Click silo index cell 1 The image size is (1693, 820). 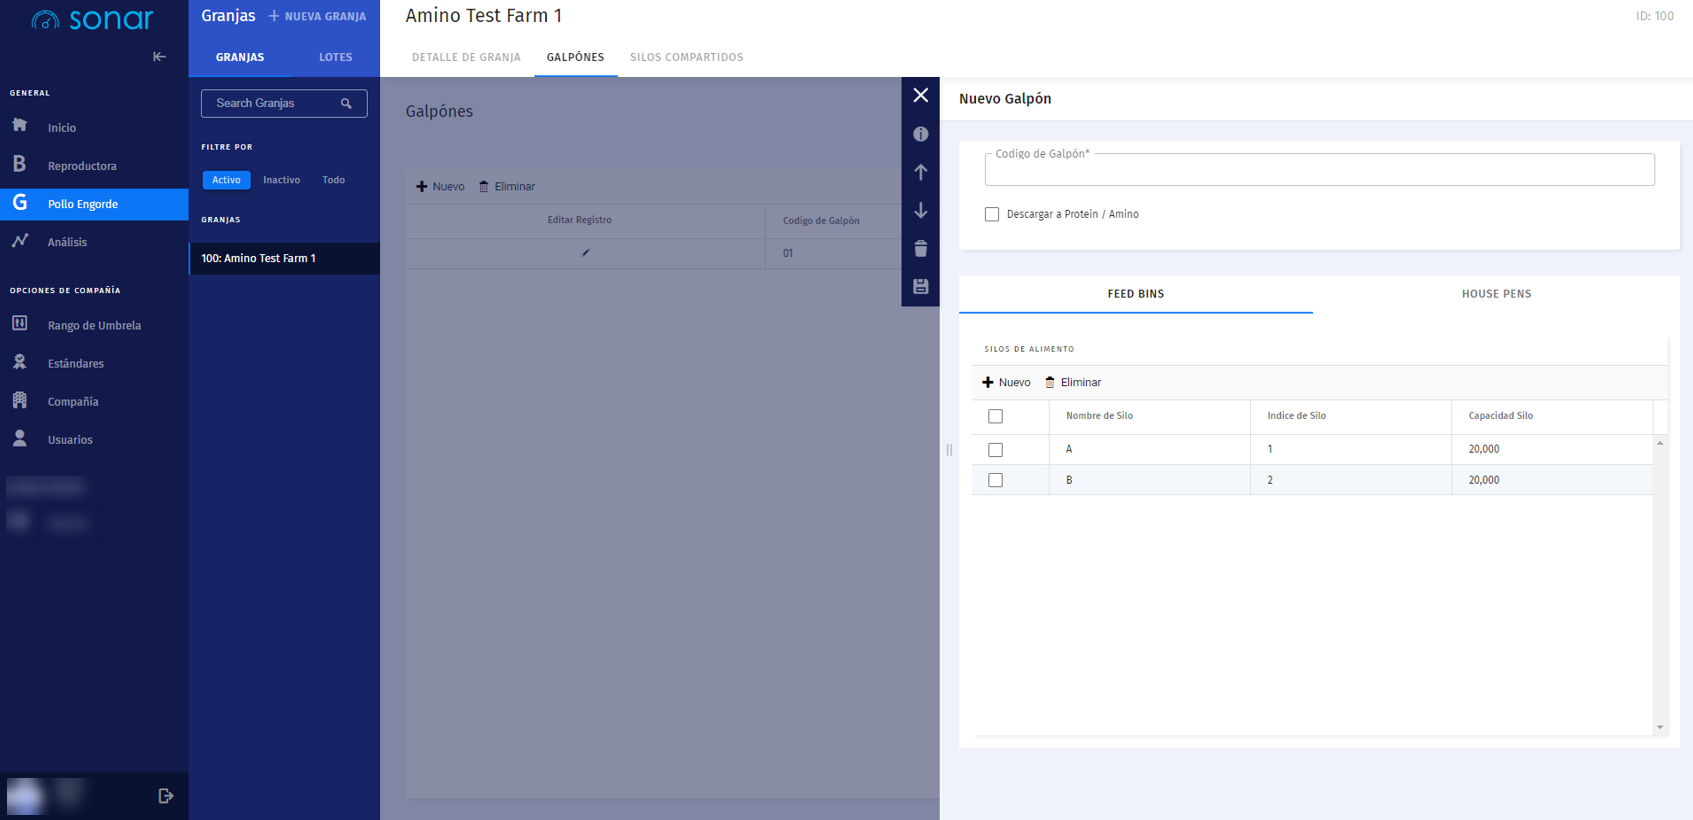(x=1350, y=449)
